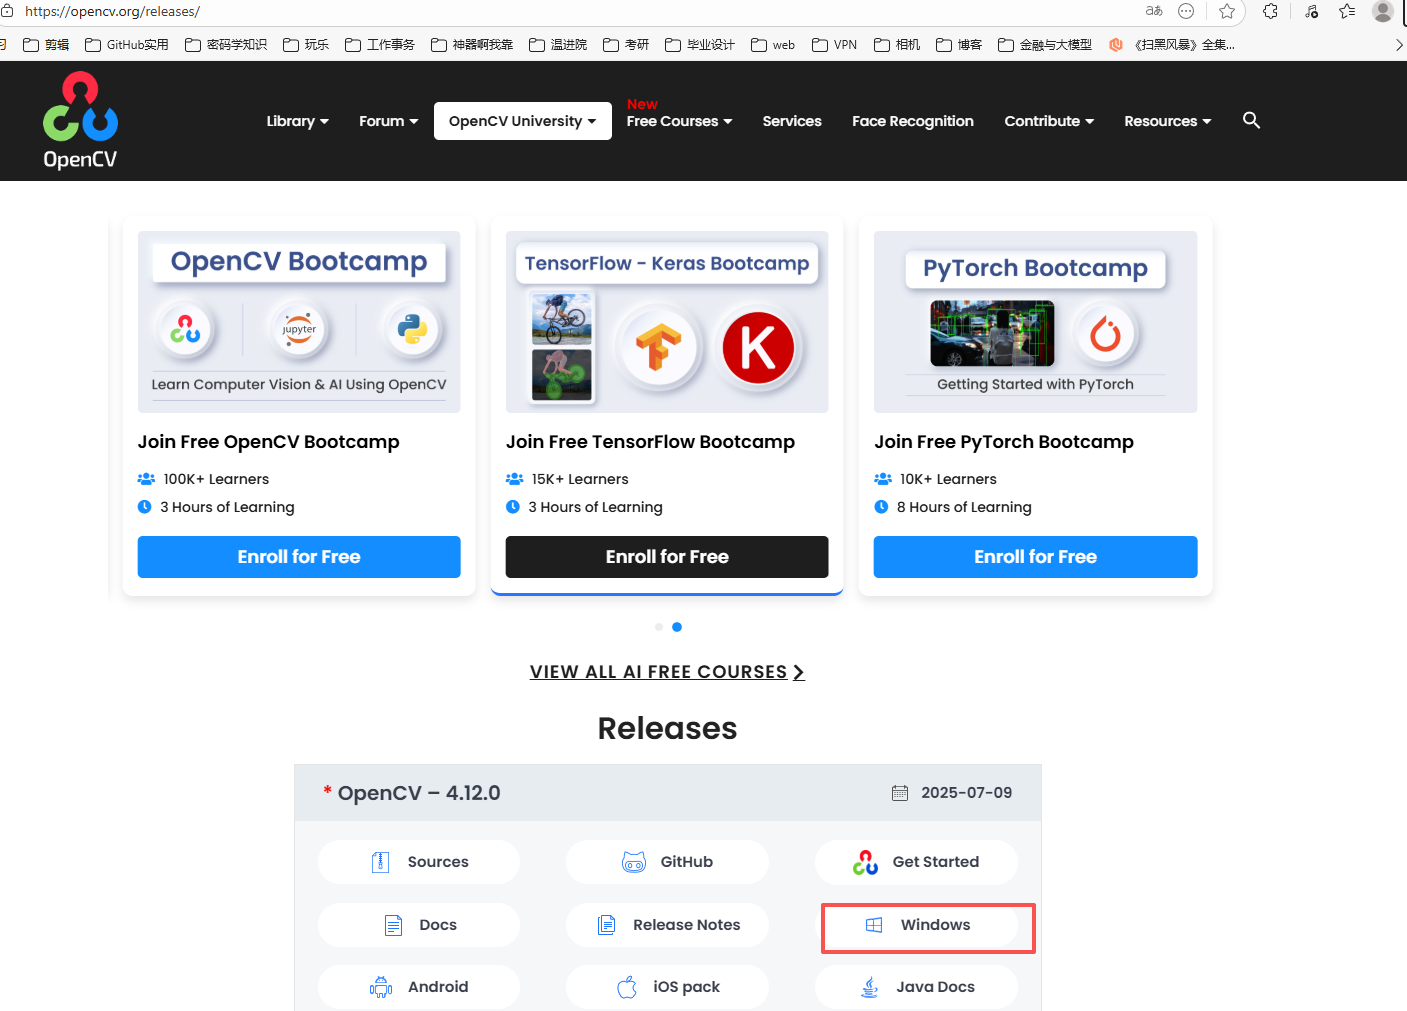Click the browser address bar URL
1407x1011 pixels.
[112, 11]
